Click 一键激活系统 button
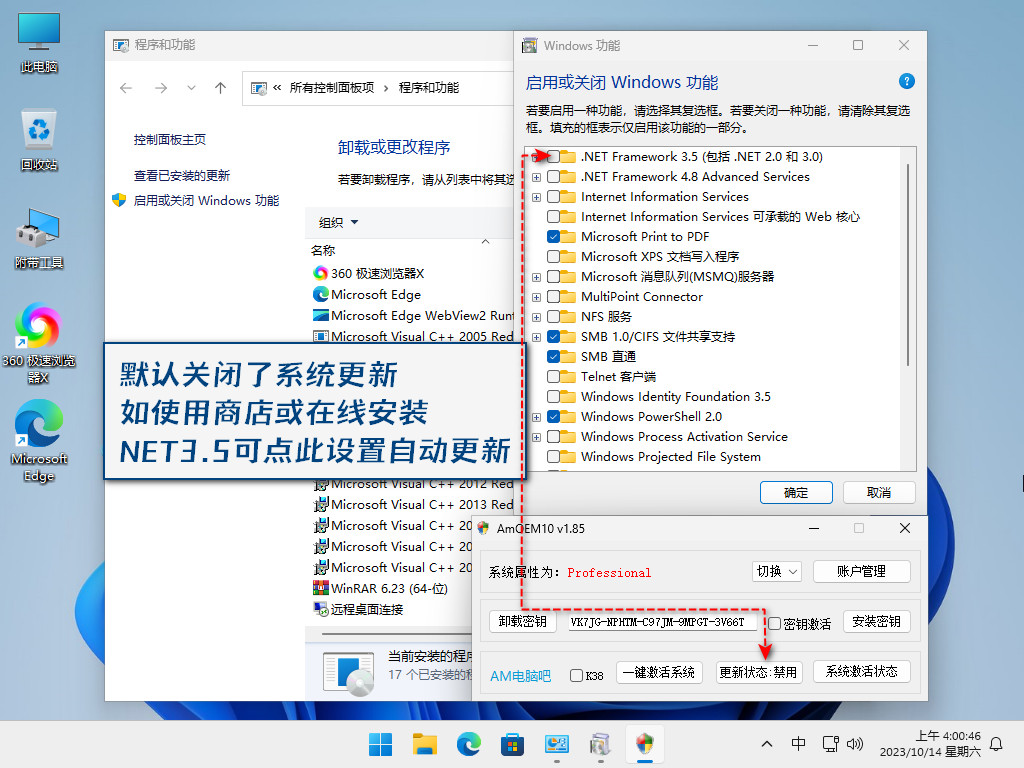The image size is (1024, 768). pos(659,672)
